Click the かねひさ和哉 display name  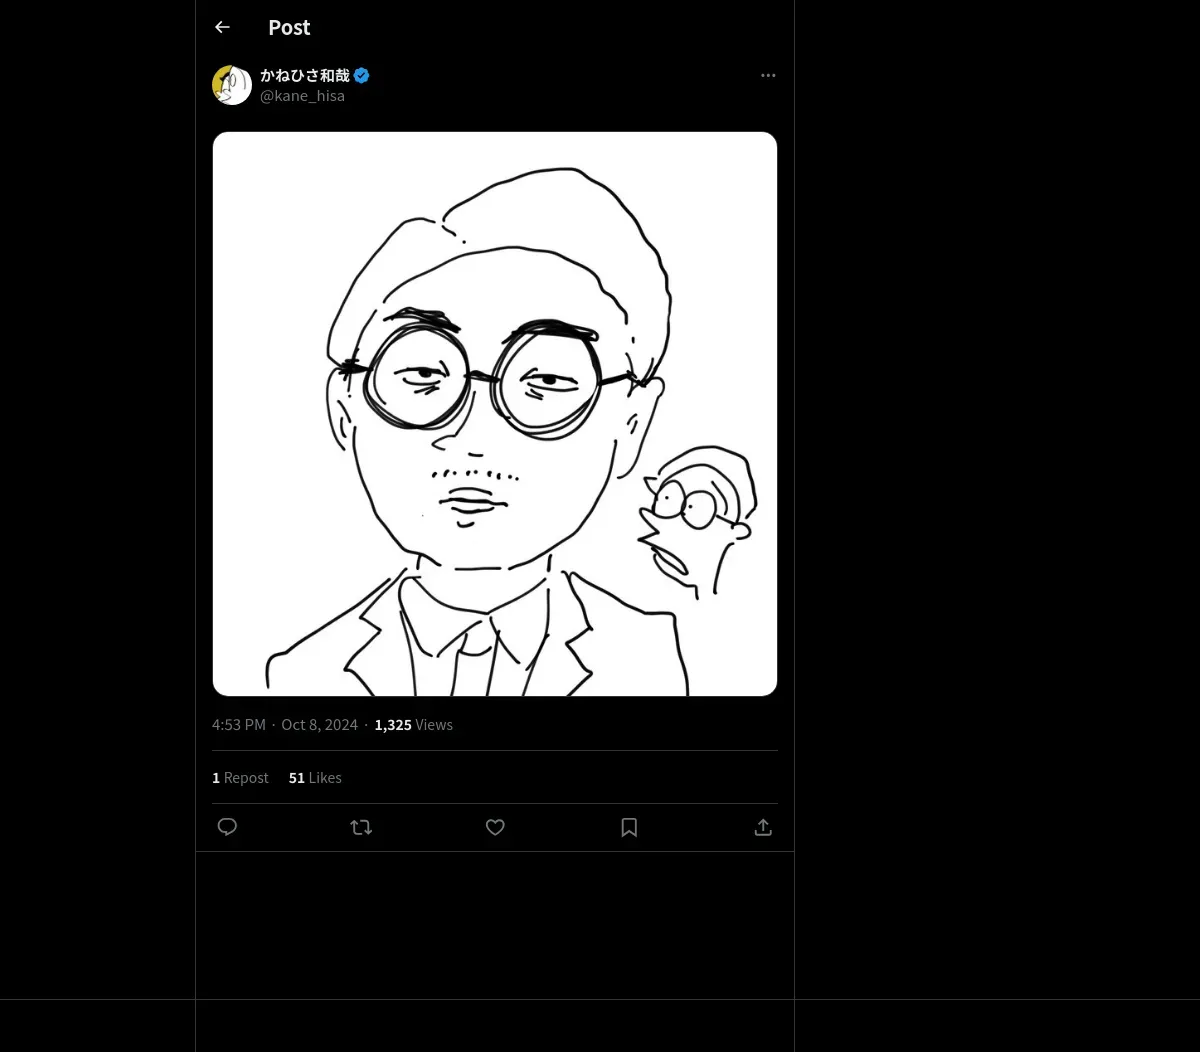(305, 75)
